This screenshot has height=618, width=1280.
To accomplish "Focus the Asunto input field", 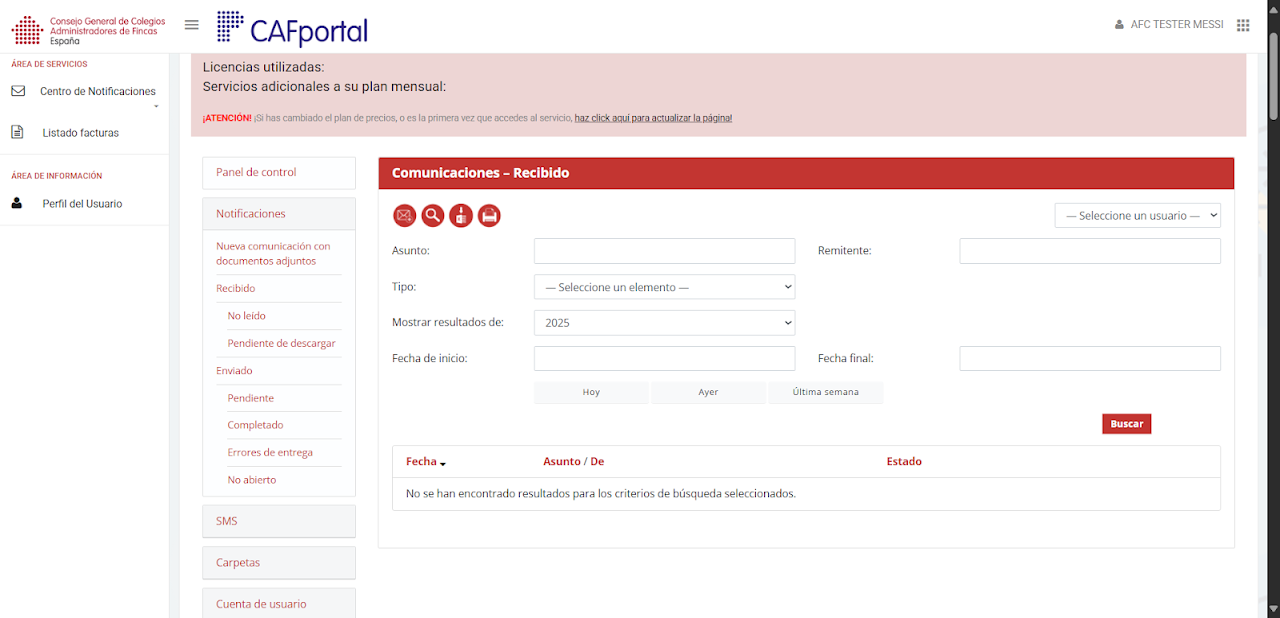I will (664, 251).
